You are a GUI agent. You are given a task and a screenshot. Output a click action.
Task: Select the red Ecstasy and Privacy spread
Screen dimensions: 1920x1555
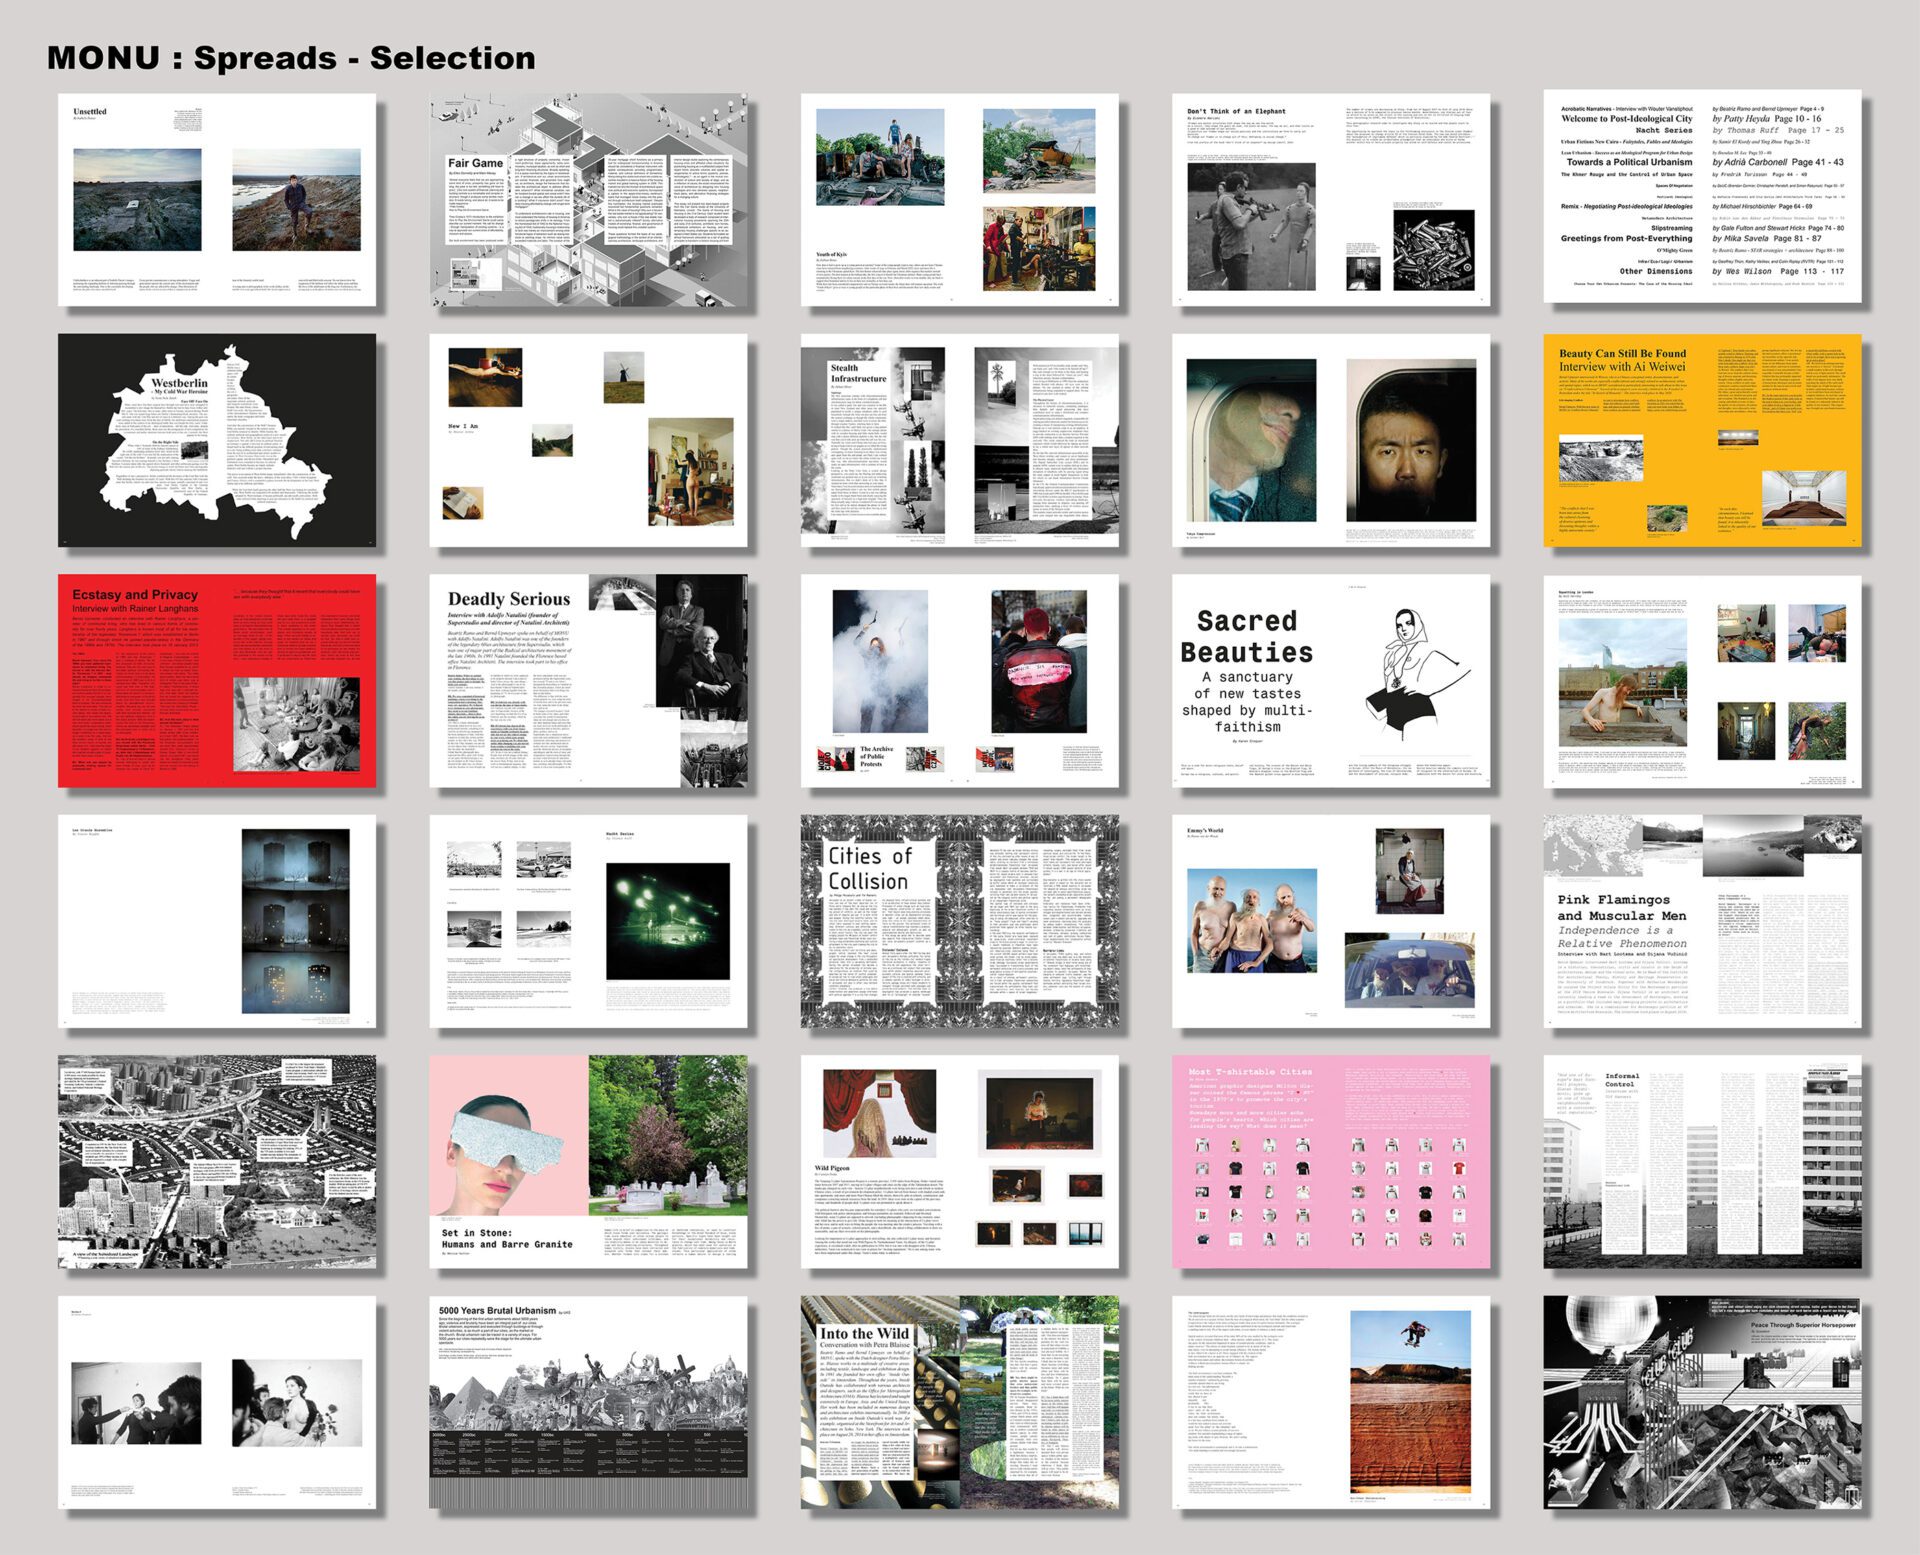[217, 680]
